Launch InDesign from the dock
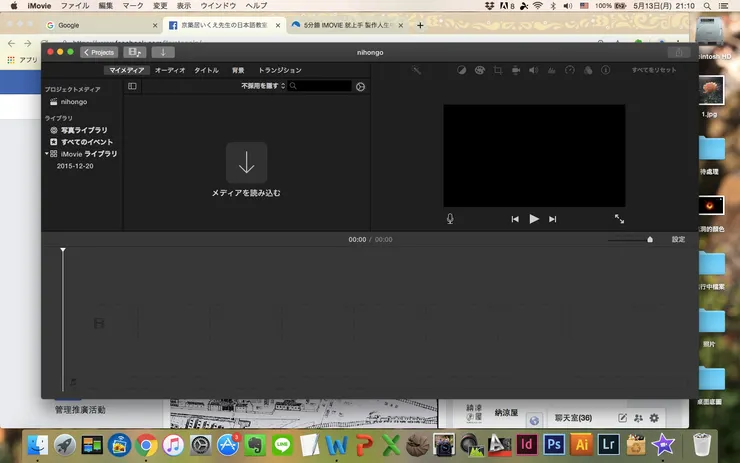Image resolution: width=740 pixels, height=463 pixels. coord(526,445)
